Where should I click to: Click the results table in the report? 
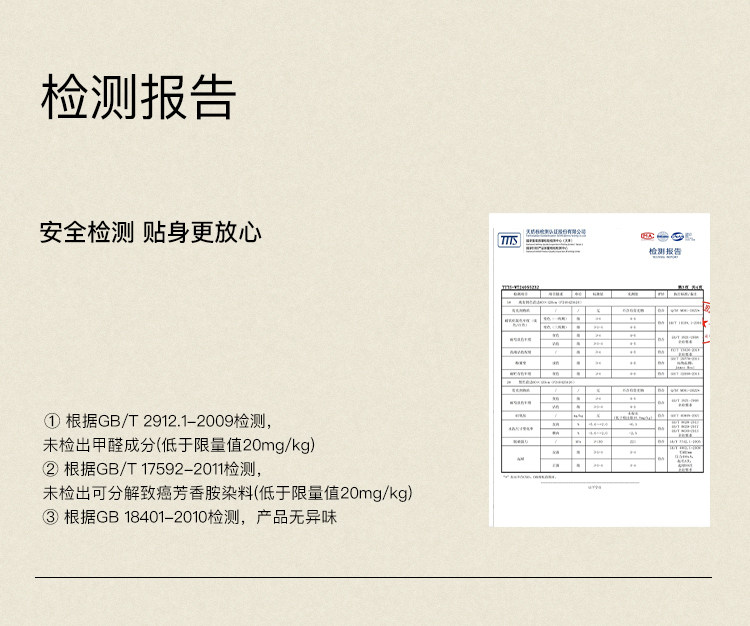coord(602,381)
